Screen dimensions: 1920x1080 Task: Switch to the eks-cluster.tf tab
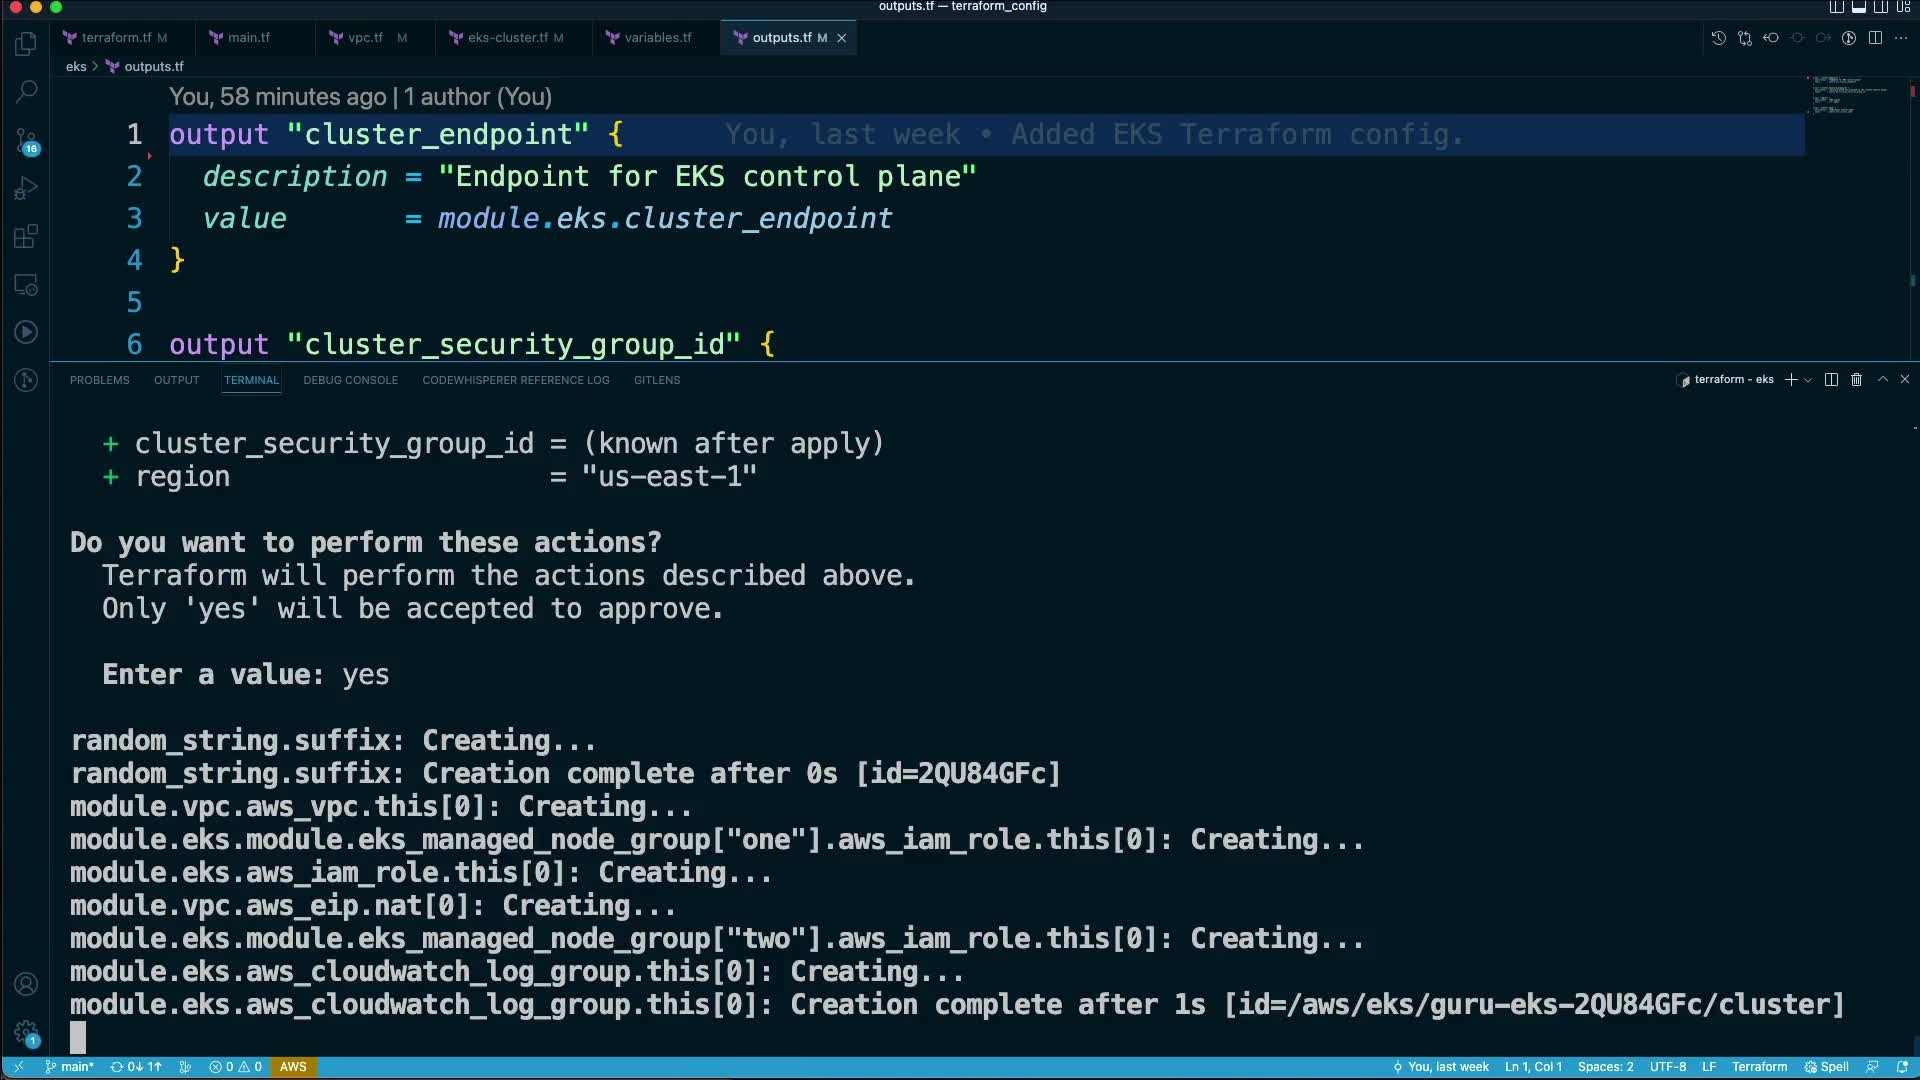click(508, 38)
